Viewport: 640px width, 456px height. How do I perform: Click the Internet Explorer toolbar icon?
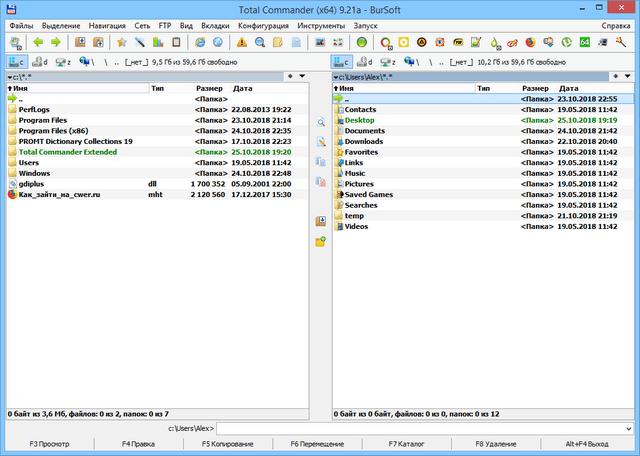pyautogui.click(x=201, y=43)
